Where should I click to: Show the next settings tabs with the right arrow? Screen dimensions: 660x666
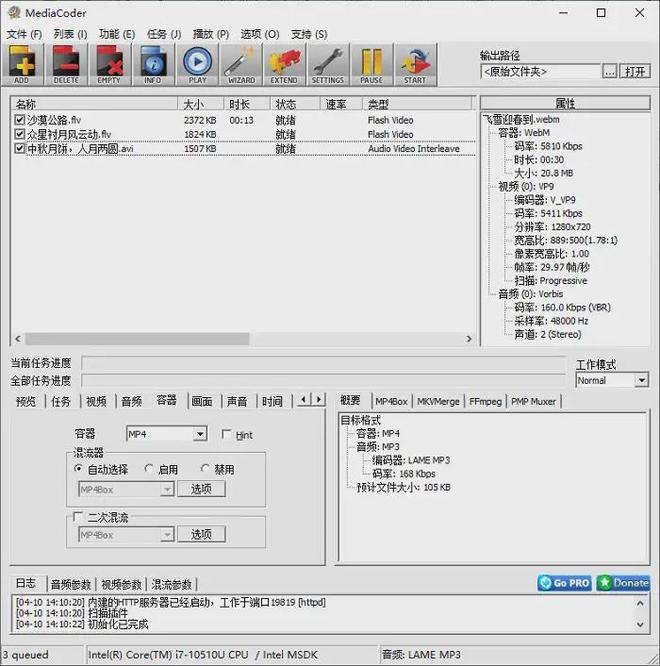pos(319,400)
